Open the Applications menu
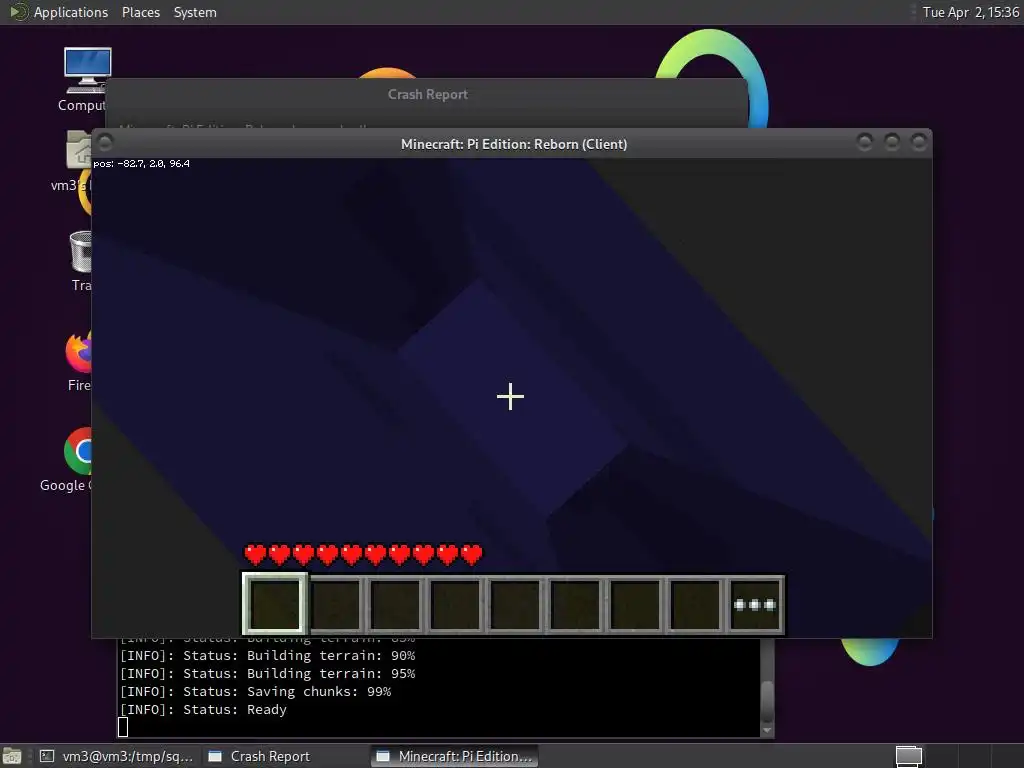Image resolution: width=1024 pixels, height=768 pixels. pyautogui.click(x=71, y=12)
